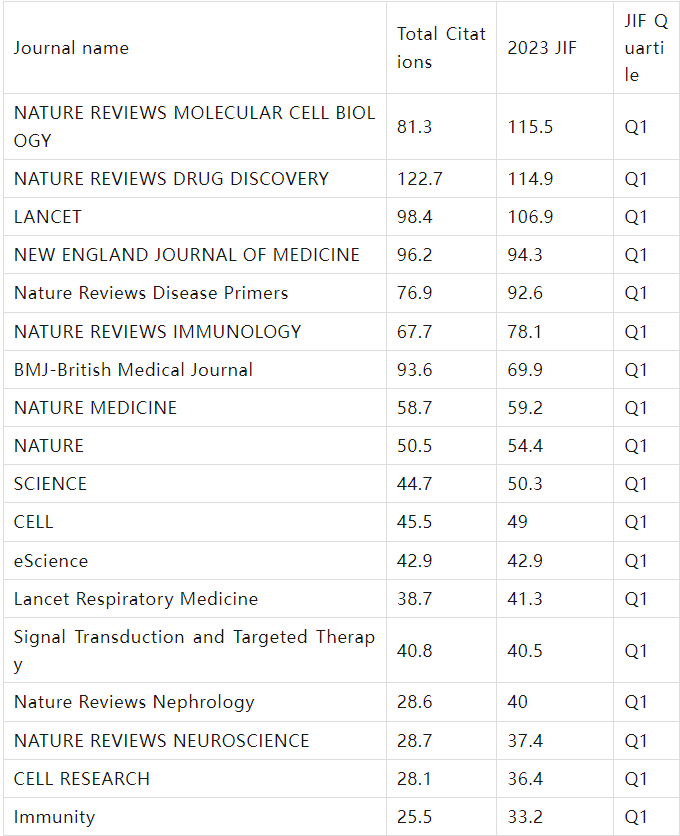This screenshot has width=680, height=836.
Task: Select the NATURE REVIEWS DRUG DISCOVERY journal name
Action: tap(171, 179)
